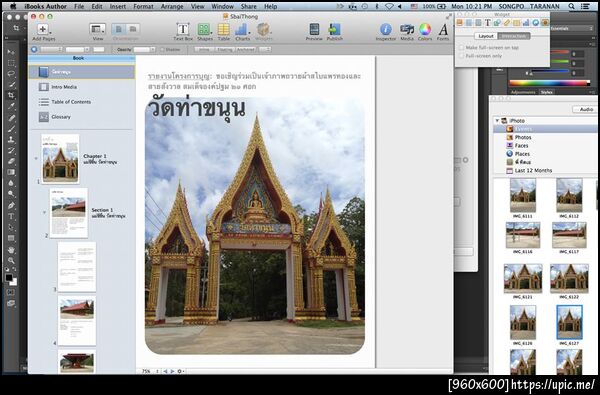The height and width of the screenshot is (395, 600).
Task: Open the Table tool in toolbar
Action: pyautogui.click(x=223, y=32)
